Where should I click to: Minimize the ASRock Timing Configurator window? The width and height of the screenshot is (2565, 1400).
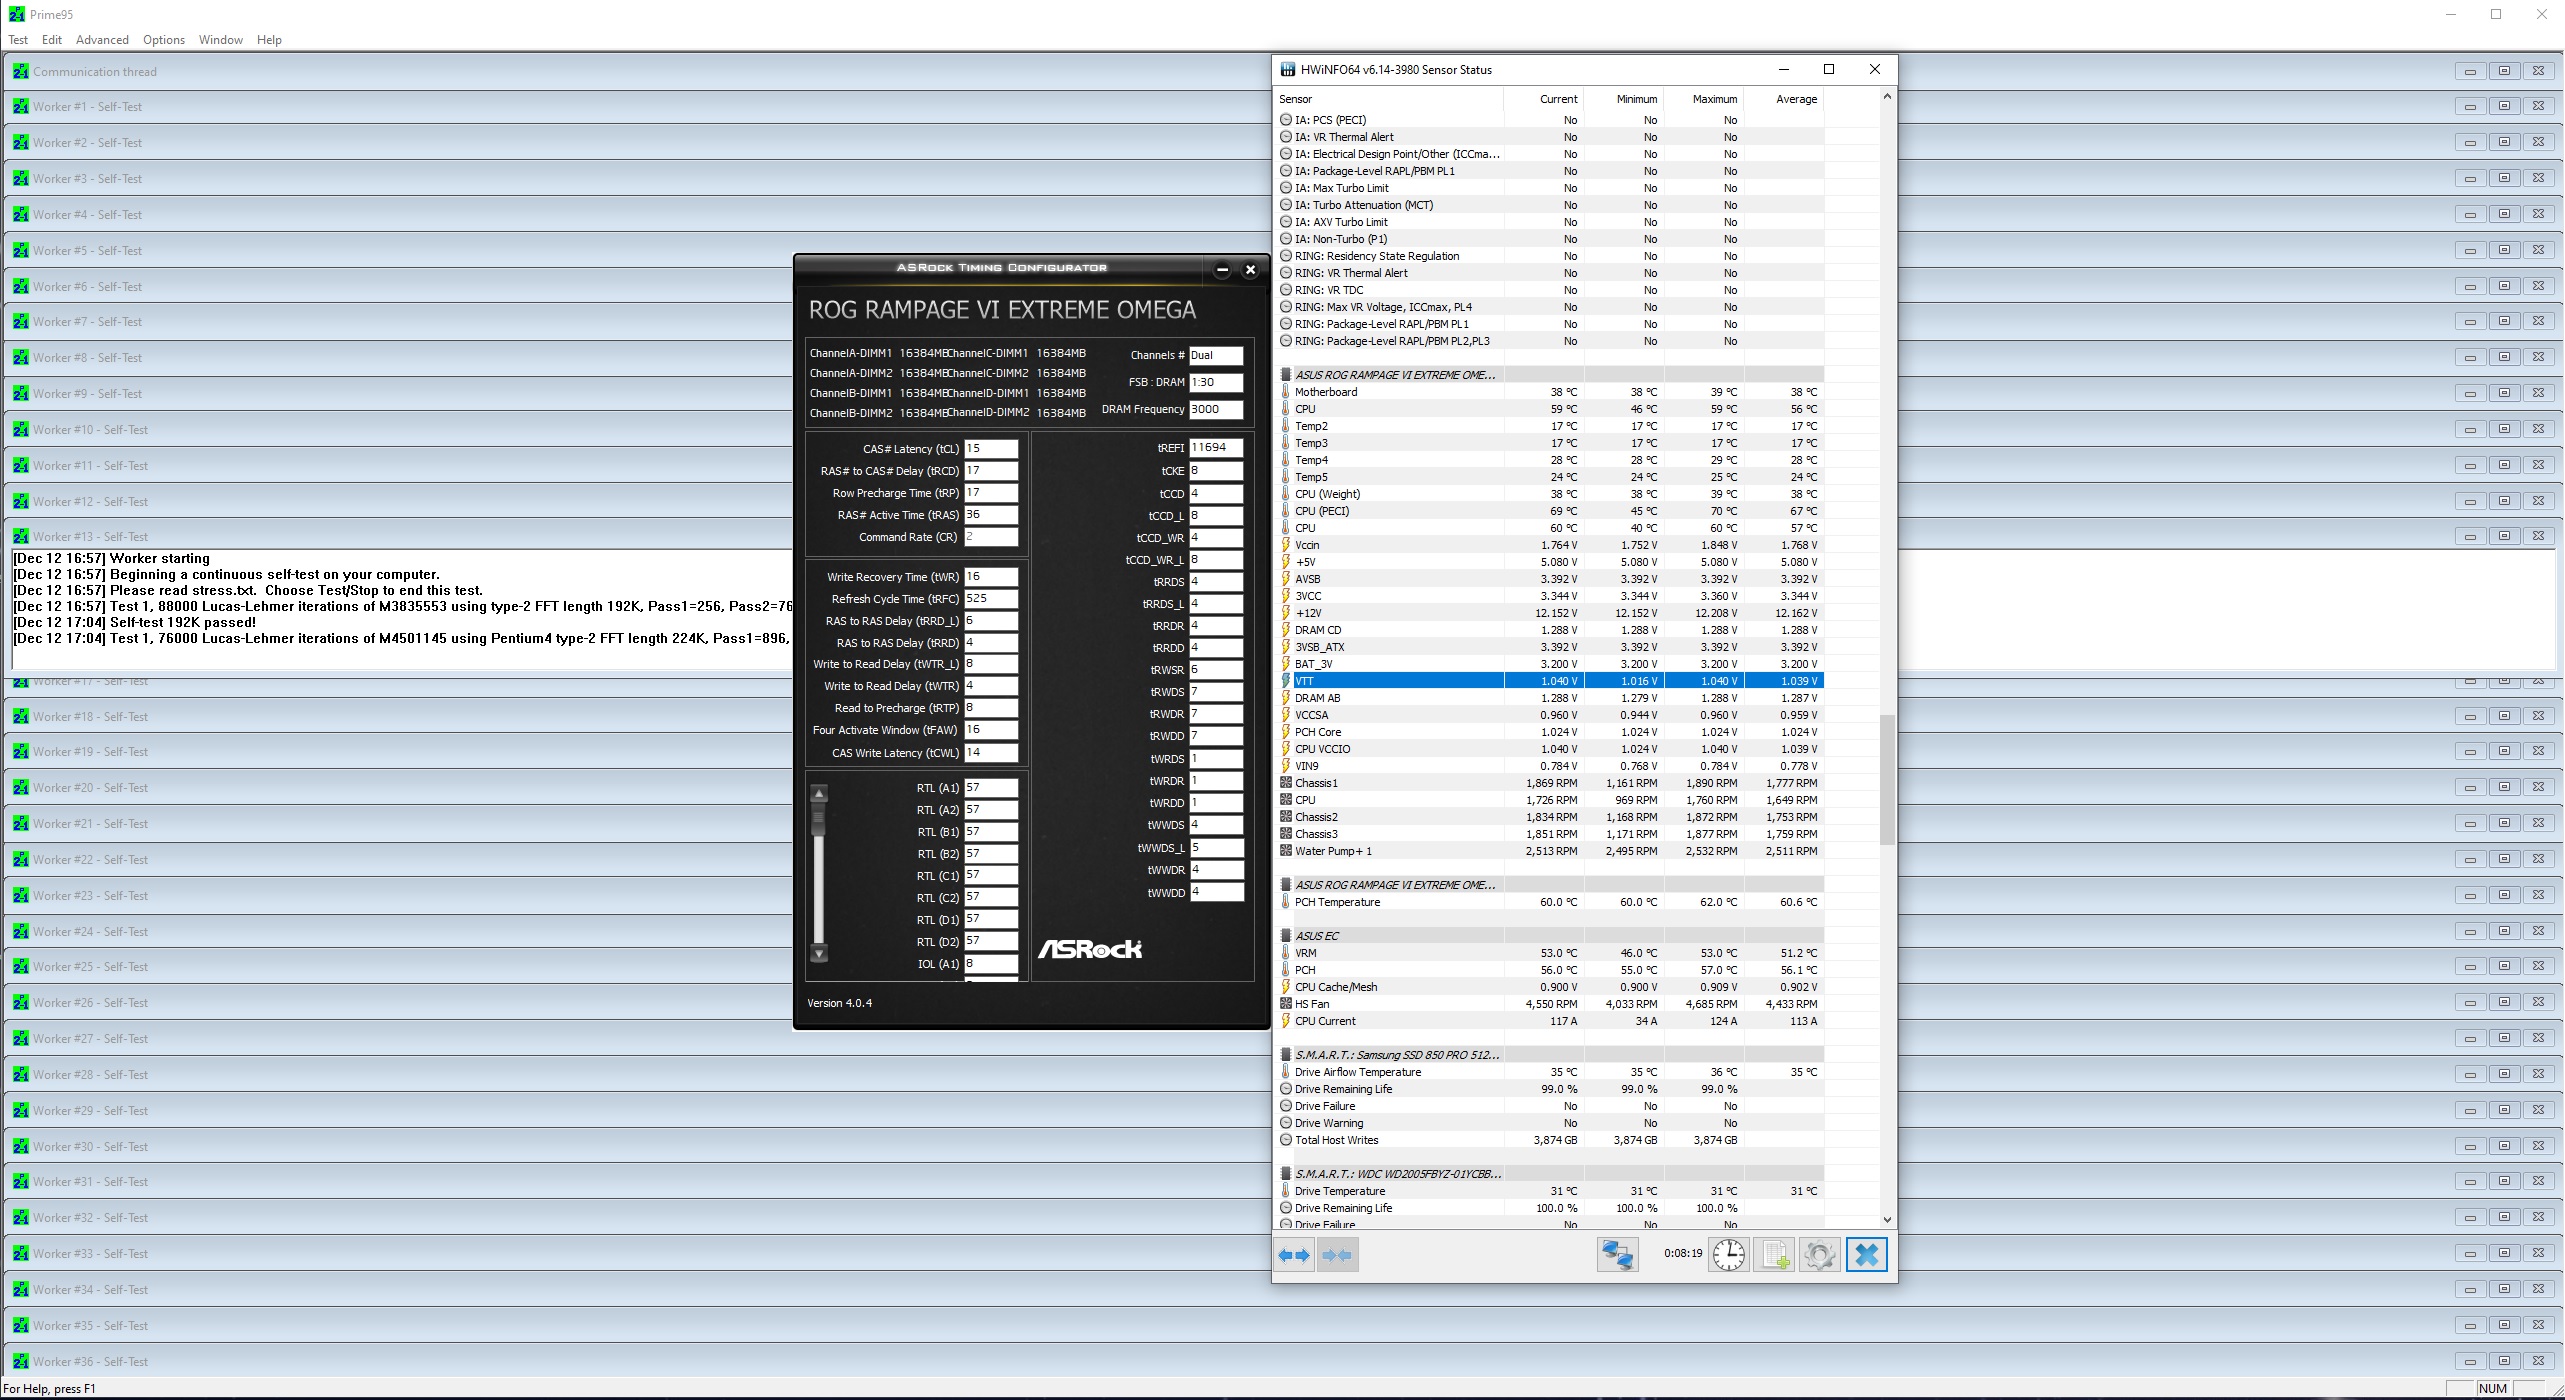[x=1222, y=269]
